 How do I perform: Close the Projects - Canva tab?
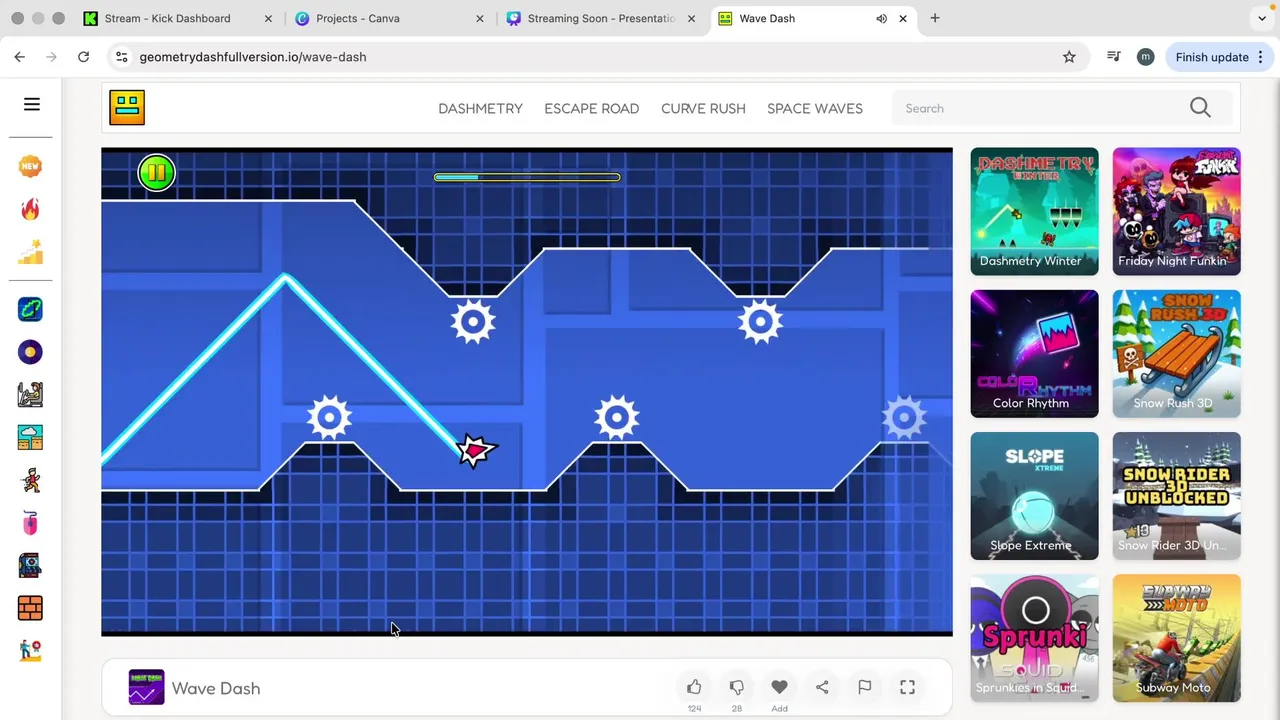479,18
